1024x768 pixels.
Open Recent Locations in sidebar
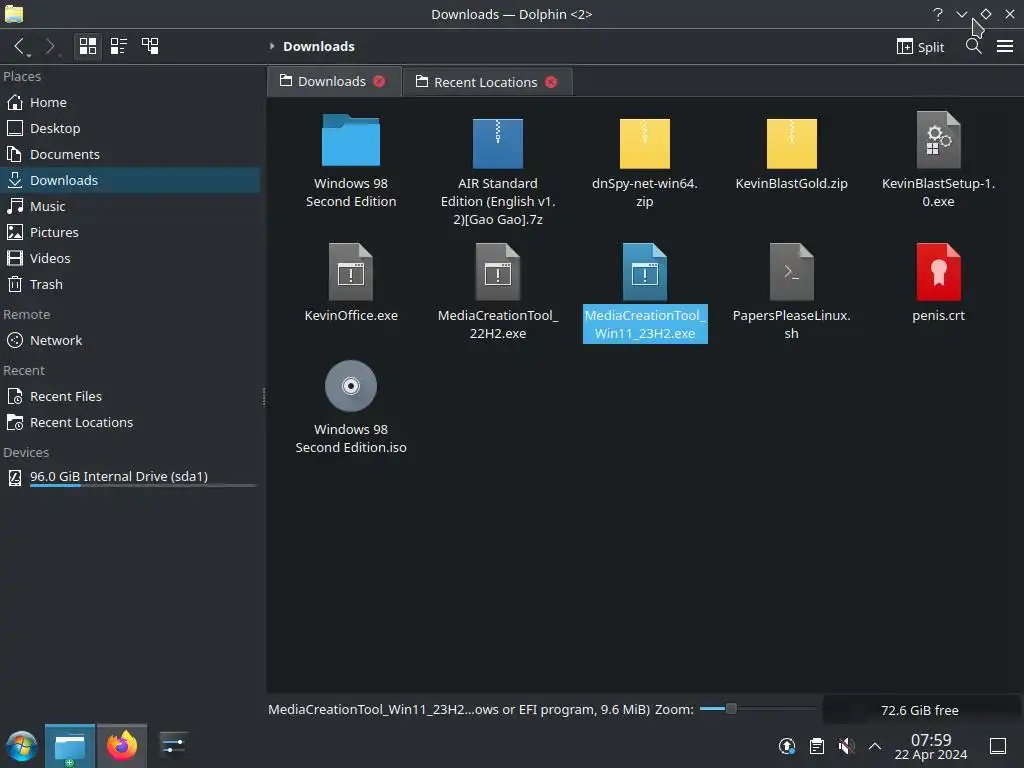(131, 423)
